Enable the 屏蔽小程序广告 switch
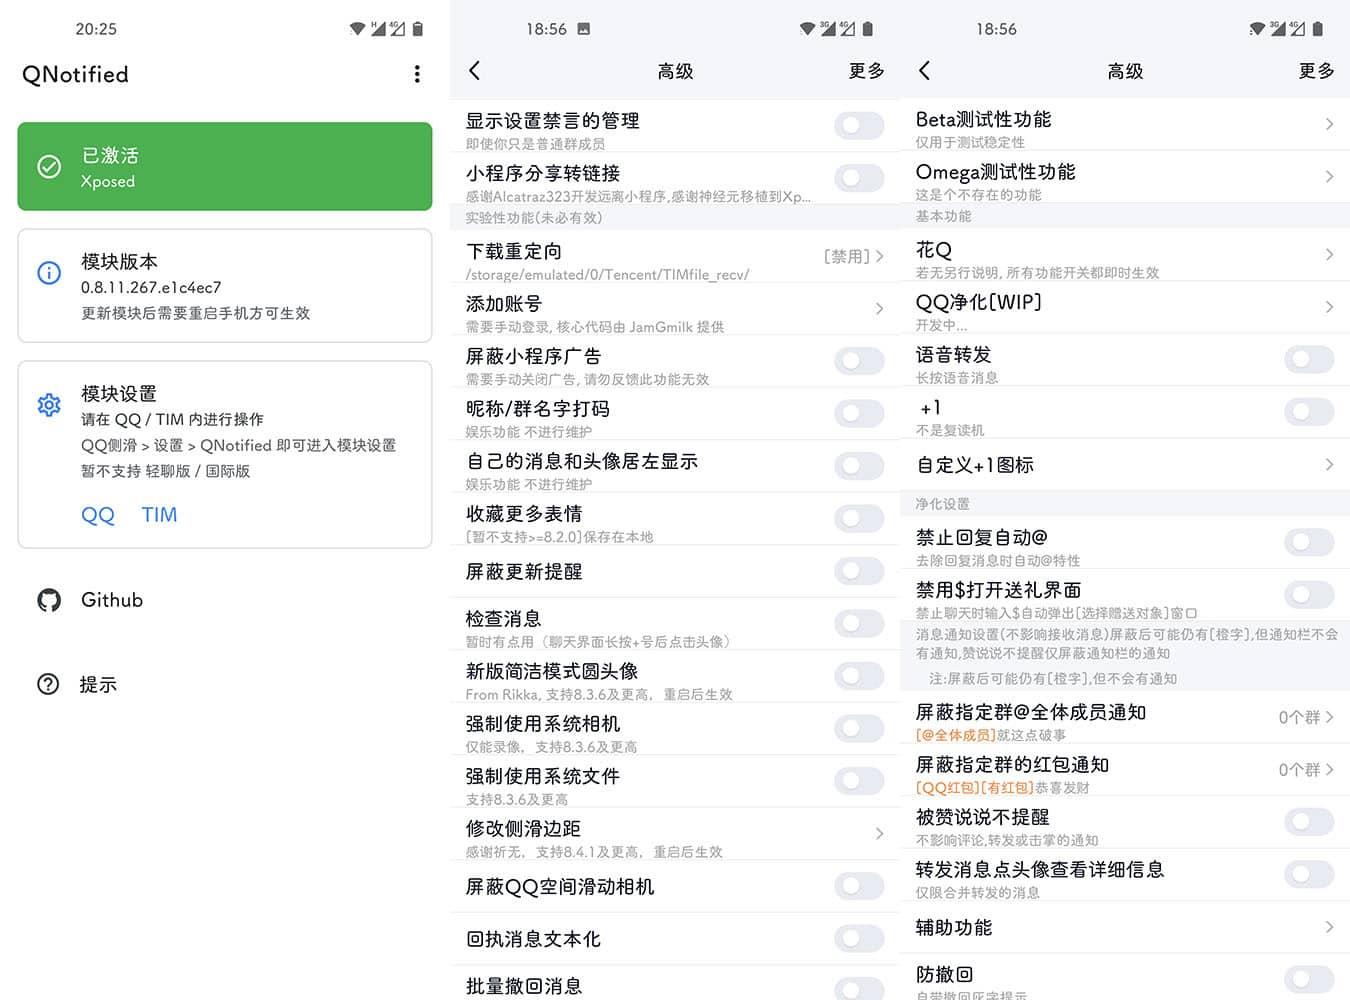 click(858, 360)
